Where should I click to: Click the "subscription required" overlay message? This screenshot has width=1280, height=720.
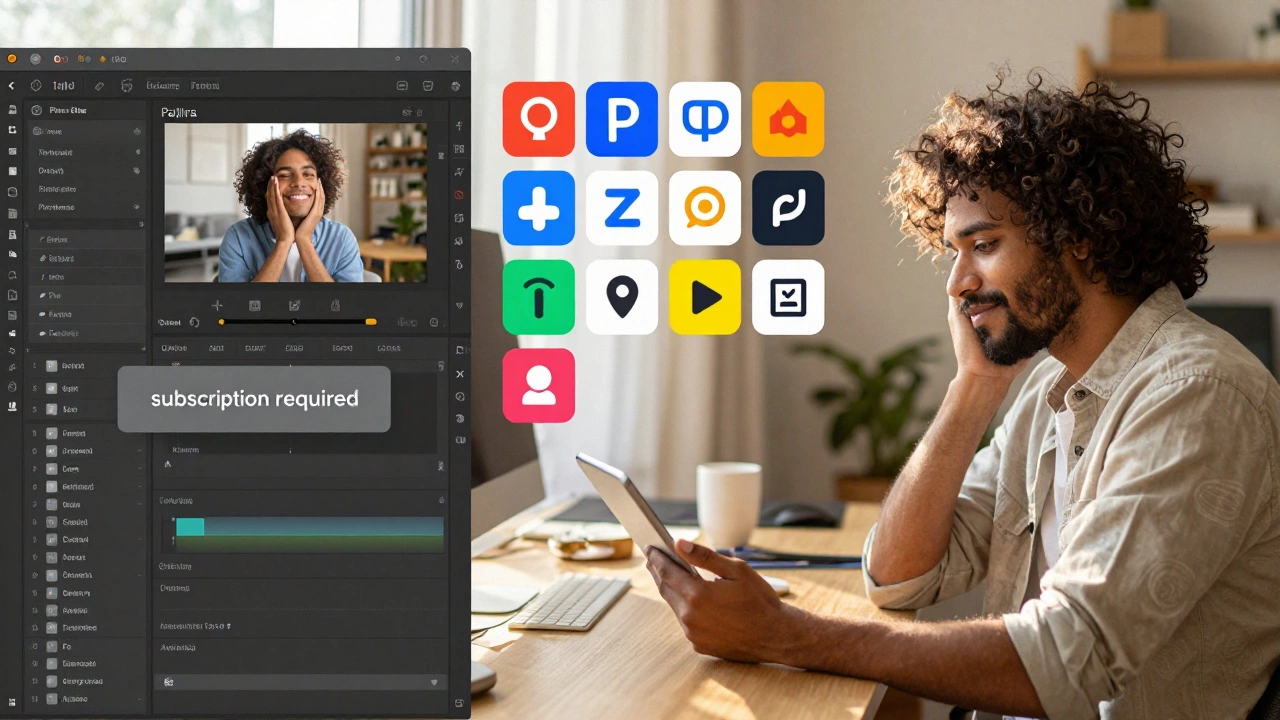(254, 399)
